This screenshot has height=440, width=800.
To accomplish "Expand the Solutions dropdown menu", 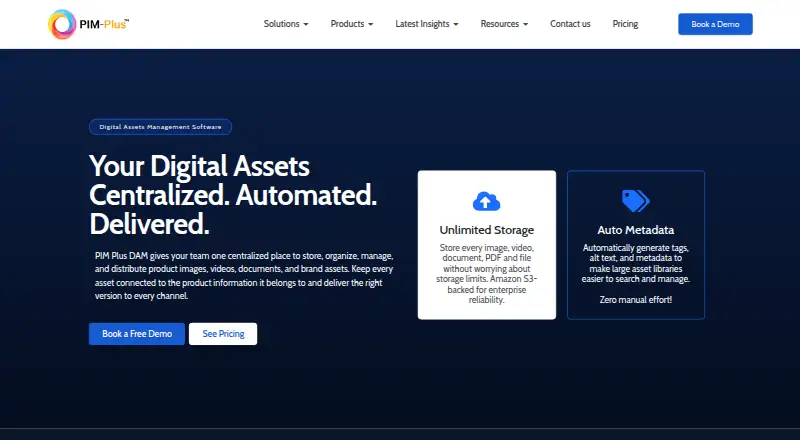I will pyautogui.click(x=286, y=24).
